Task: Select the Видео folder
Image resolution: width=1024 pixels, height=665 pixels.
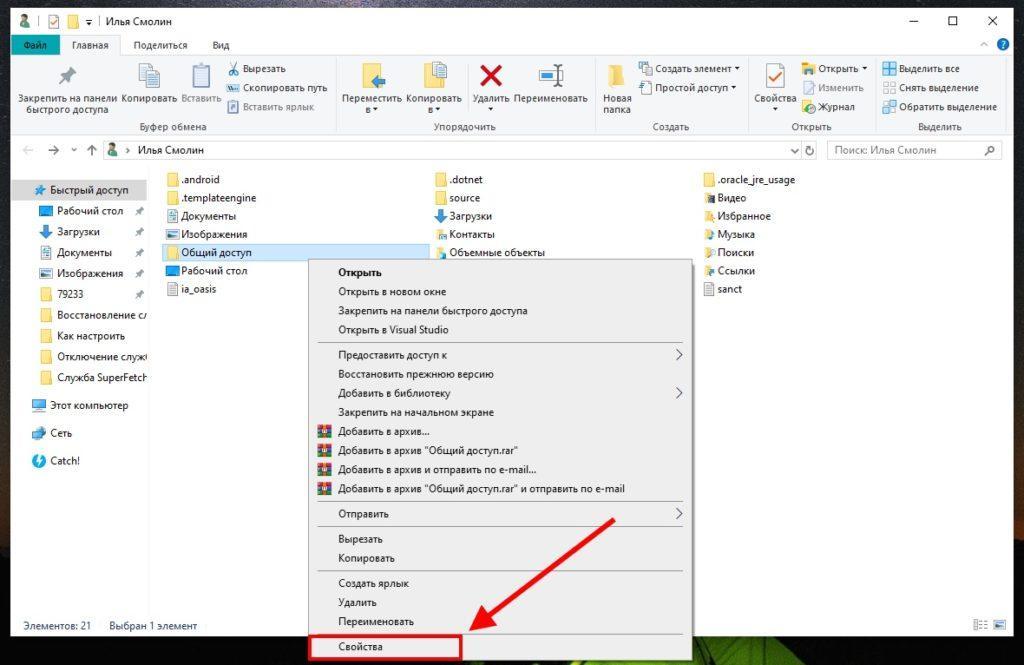Action: pos(725,198)
